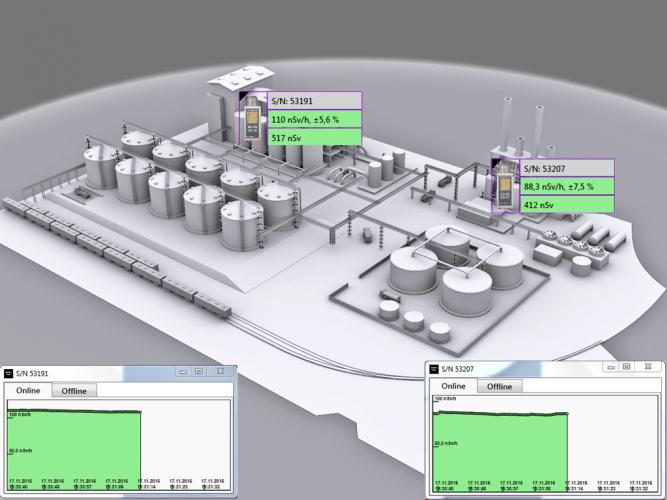This screenshot has width=667, height=500.
Task: Select Online tab in S/N 53191 window
Action: point(29,390)
